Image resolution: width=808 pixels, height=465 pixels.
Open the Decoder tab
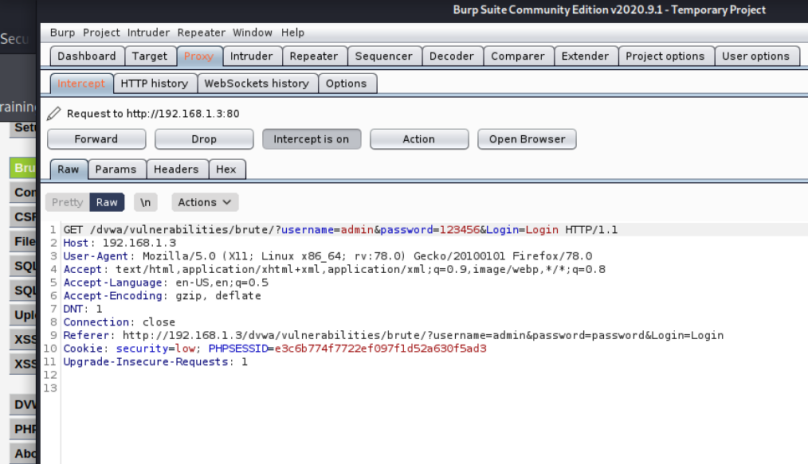[x=451, y=56]
